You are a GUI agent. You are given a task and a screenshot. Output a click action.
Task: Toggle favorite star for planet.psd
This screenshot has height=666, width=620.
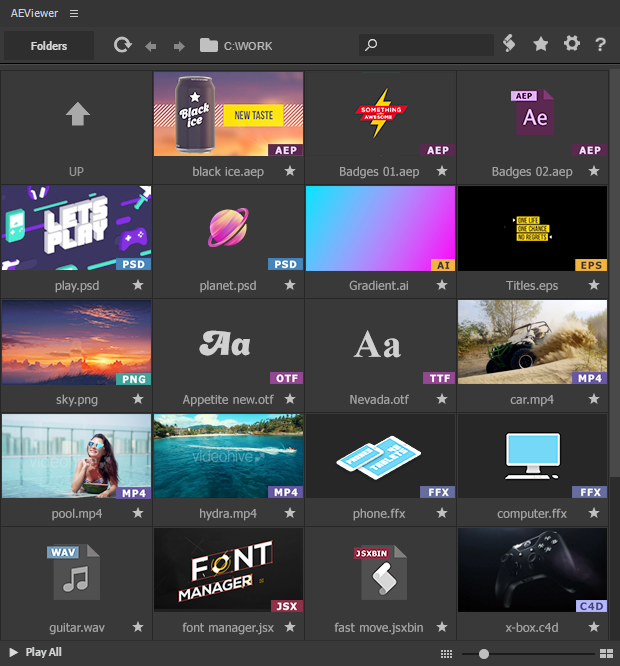click(x=290, y=285)
